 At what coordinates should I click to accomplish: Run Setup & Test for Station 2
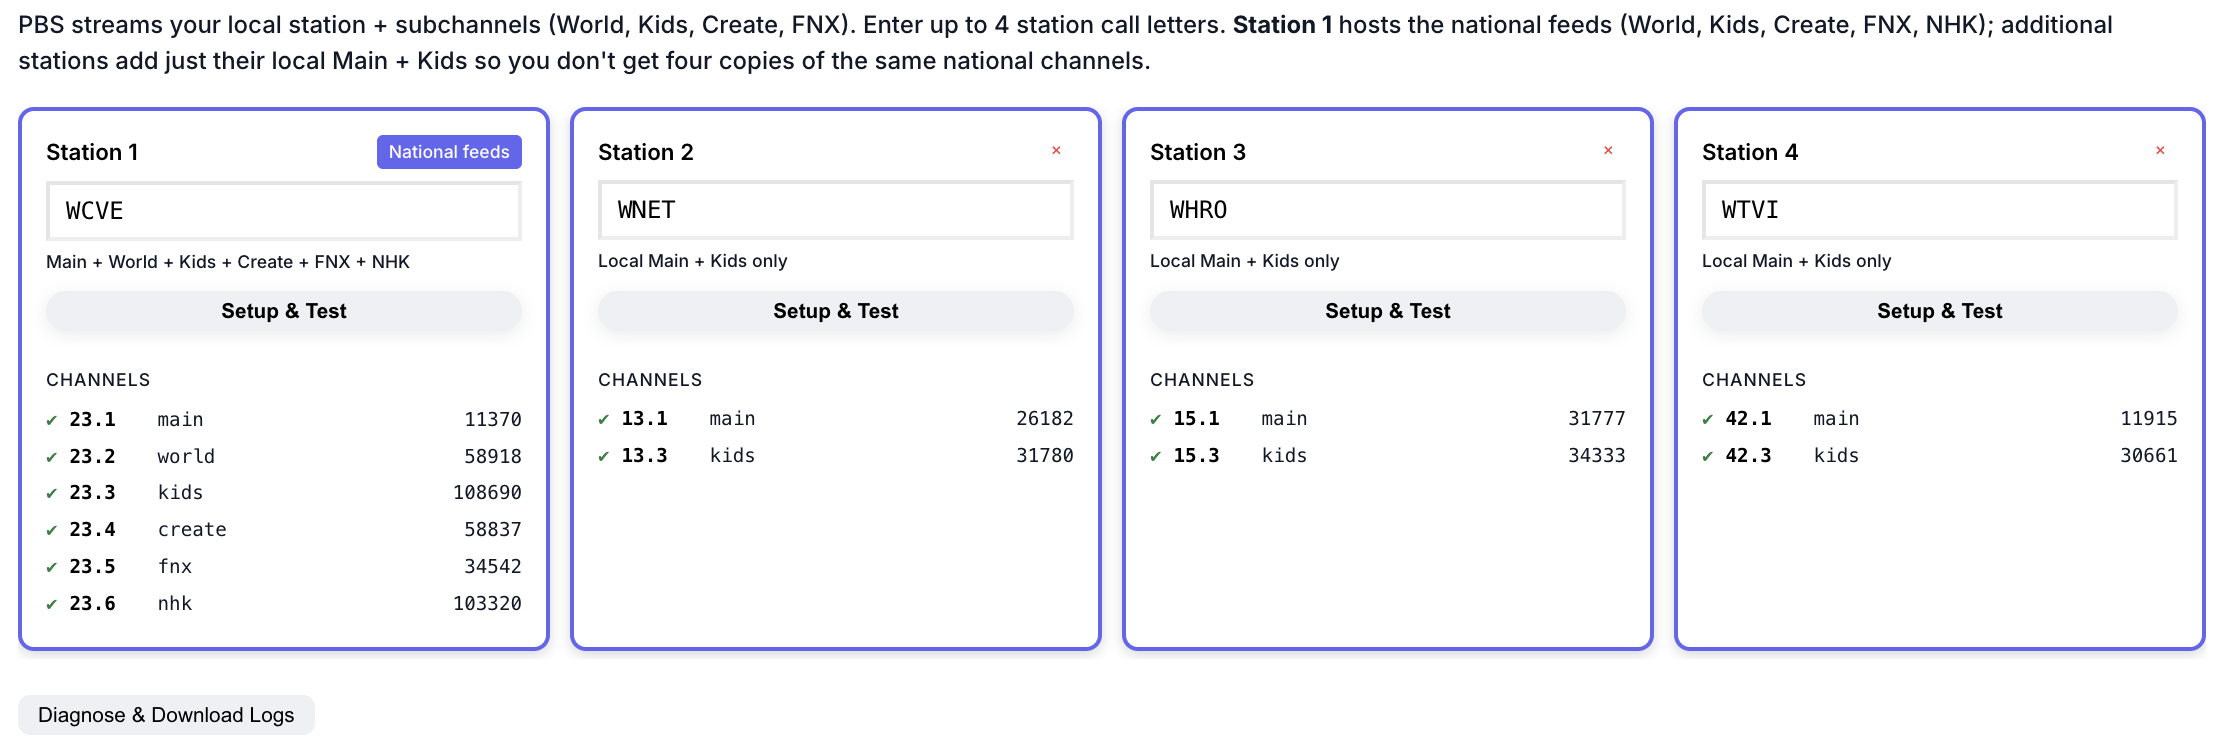coord(836,311)
